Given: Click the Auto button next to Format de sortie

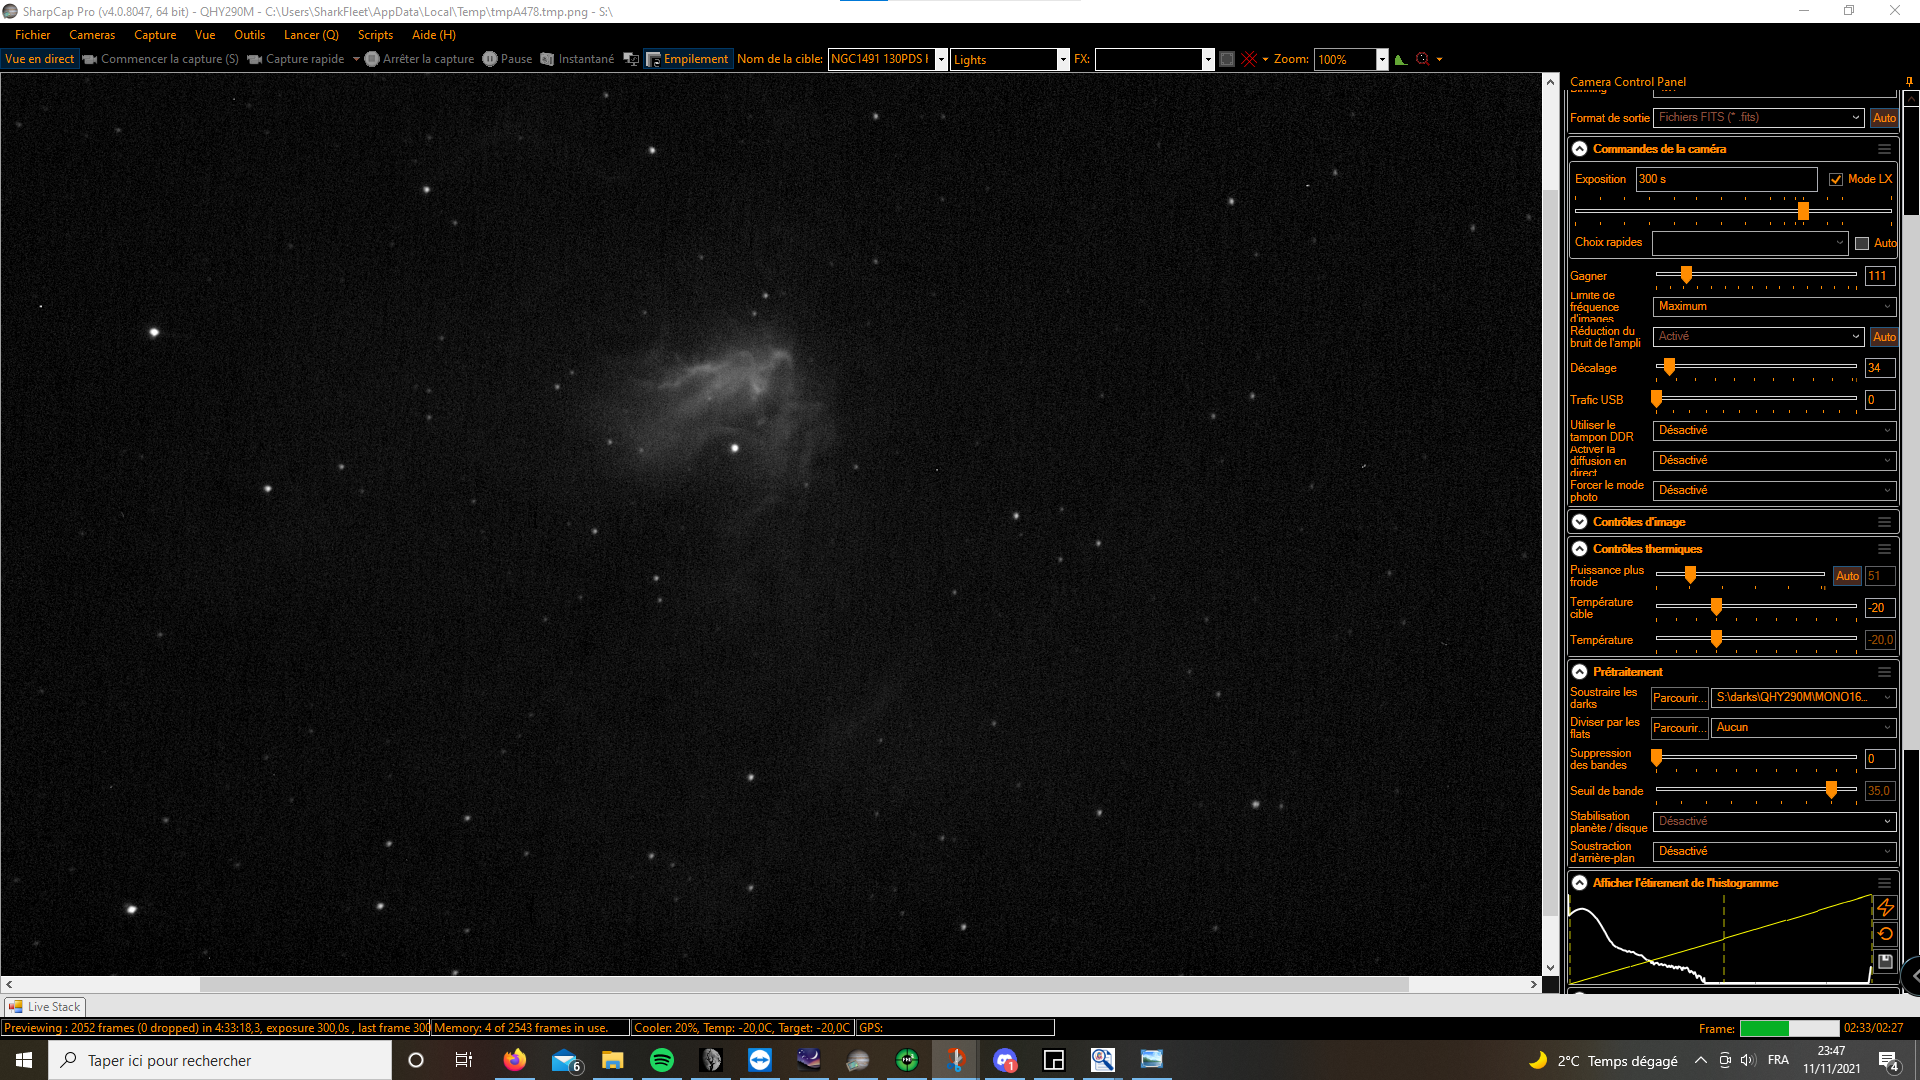Looking at the screenshot, I should 1884,118.
